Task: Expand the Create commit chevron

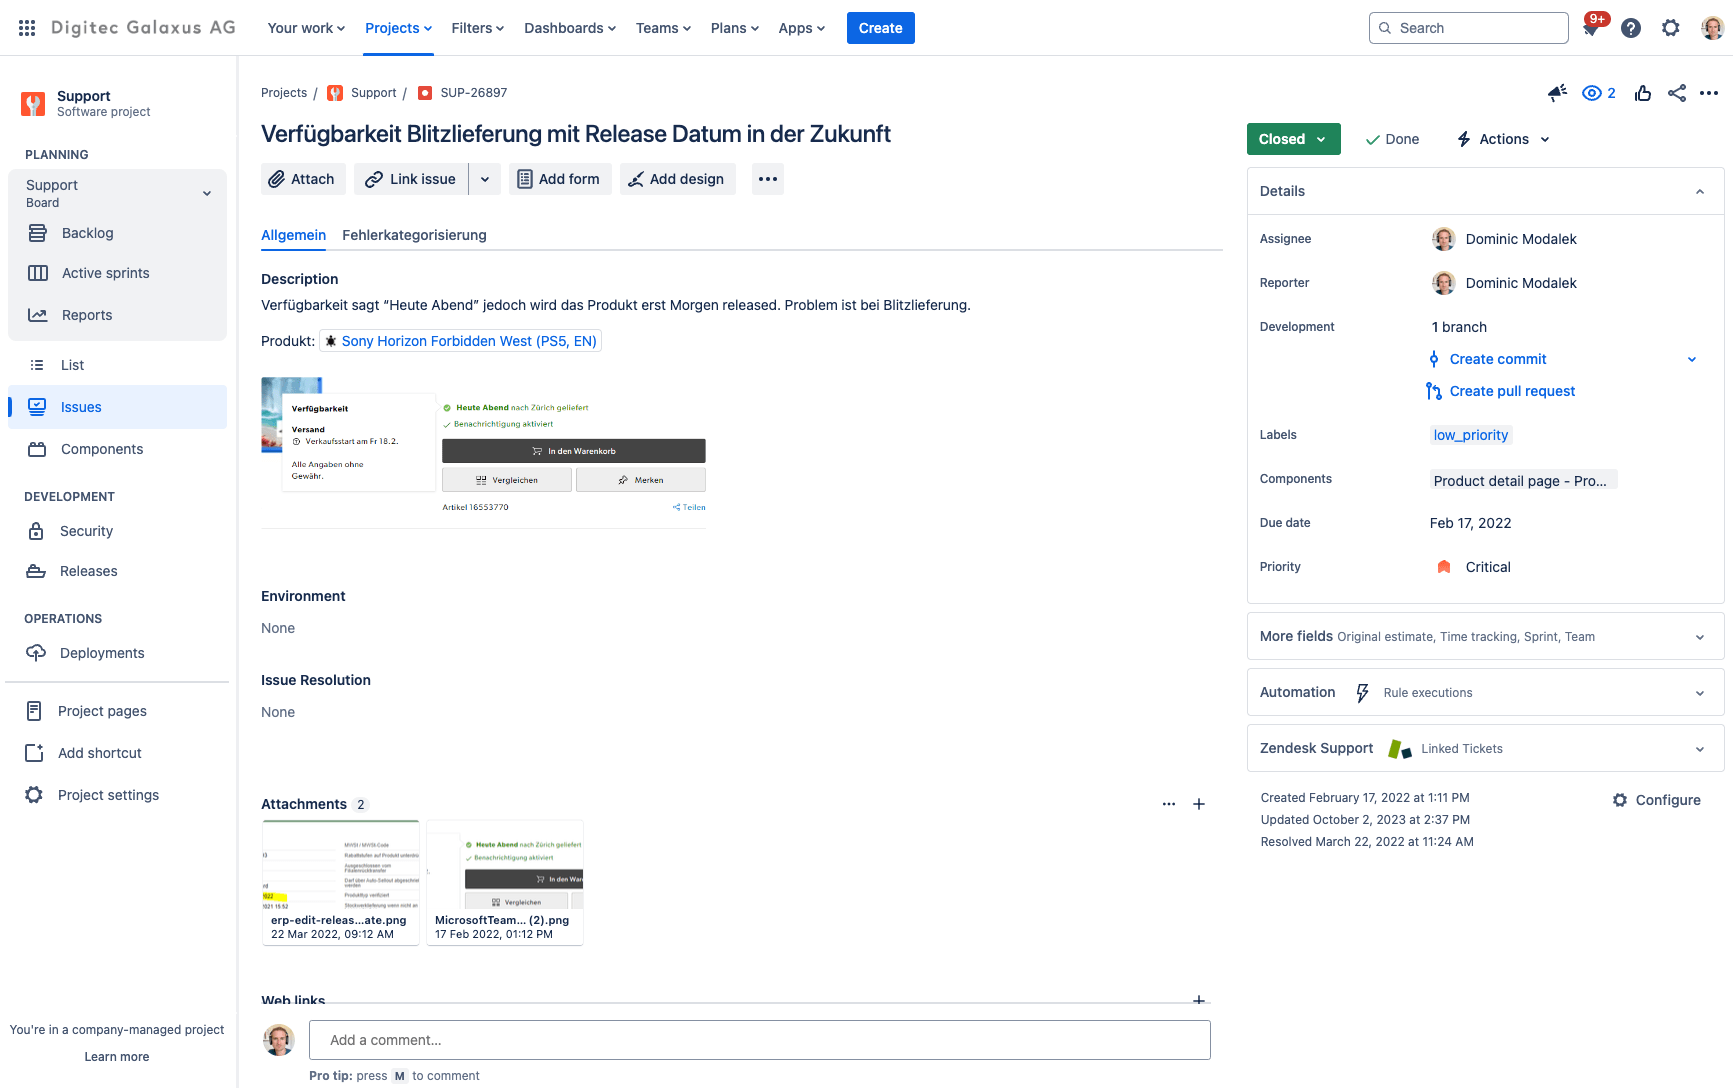Action: [x=1692, y=359]
